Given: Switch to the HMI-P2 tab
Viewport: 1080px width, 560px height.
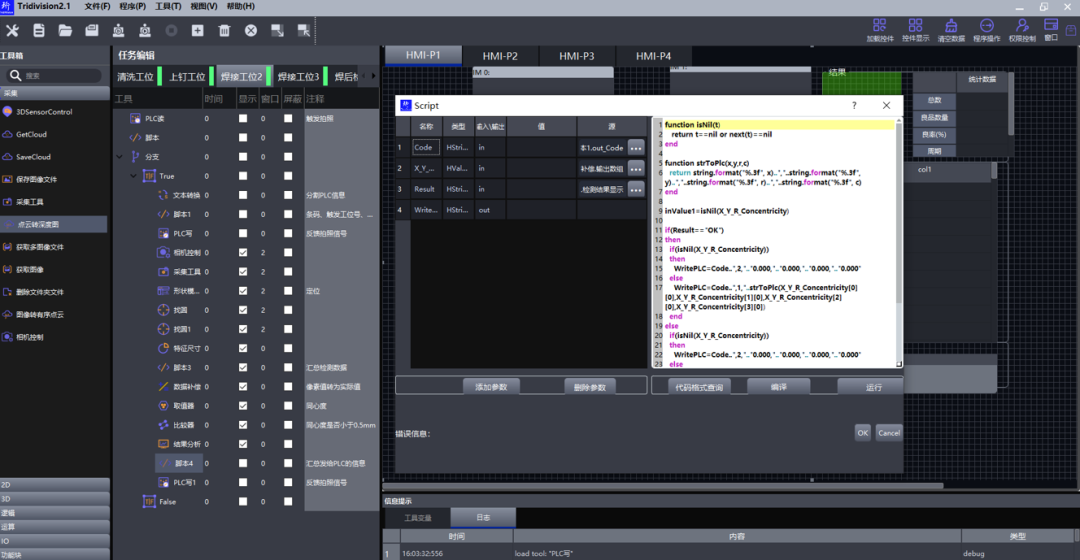Looking at the screenshot, I should pyautogui.click(x=500, y=56).
